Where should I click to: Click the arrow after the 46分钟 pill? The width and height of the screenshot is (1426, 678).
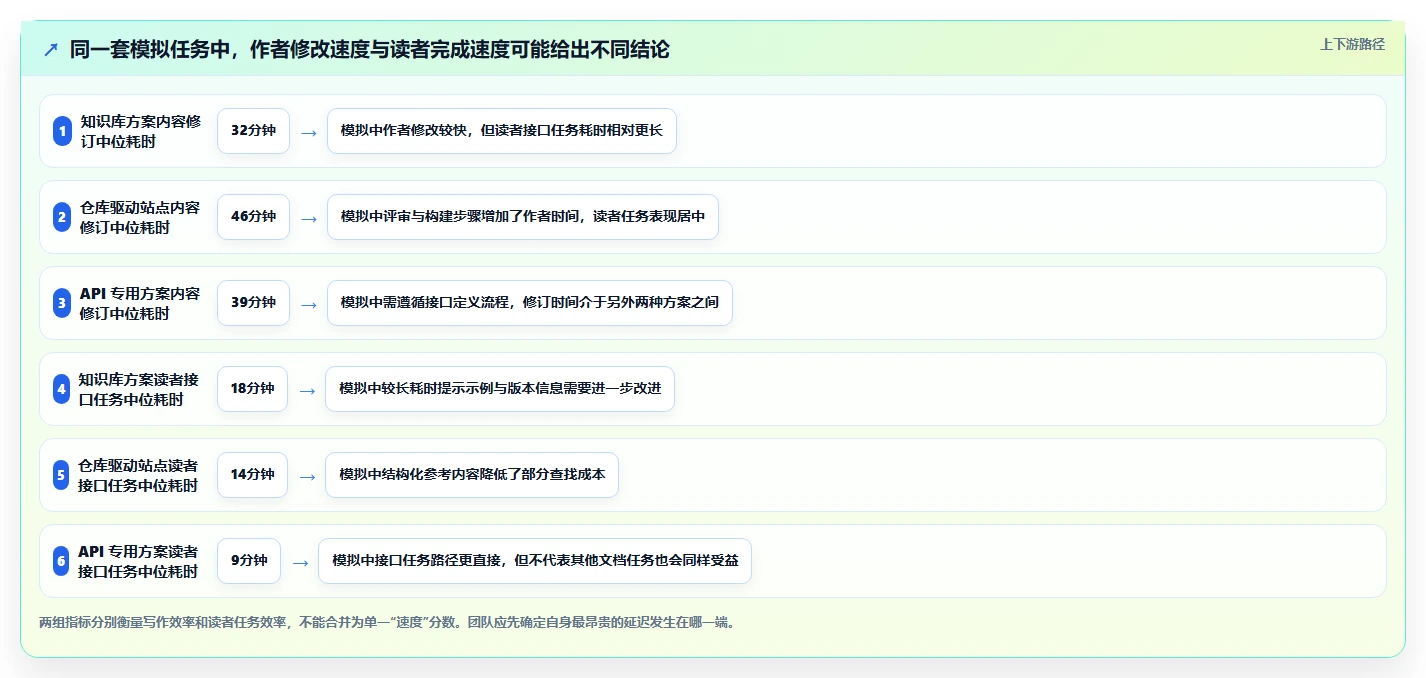pos(309,218)
